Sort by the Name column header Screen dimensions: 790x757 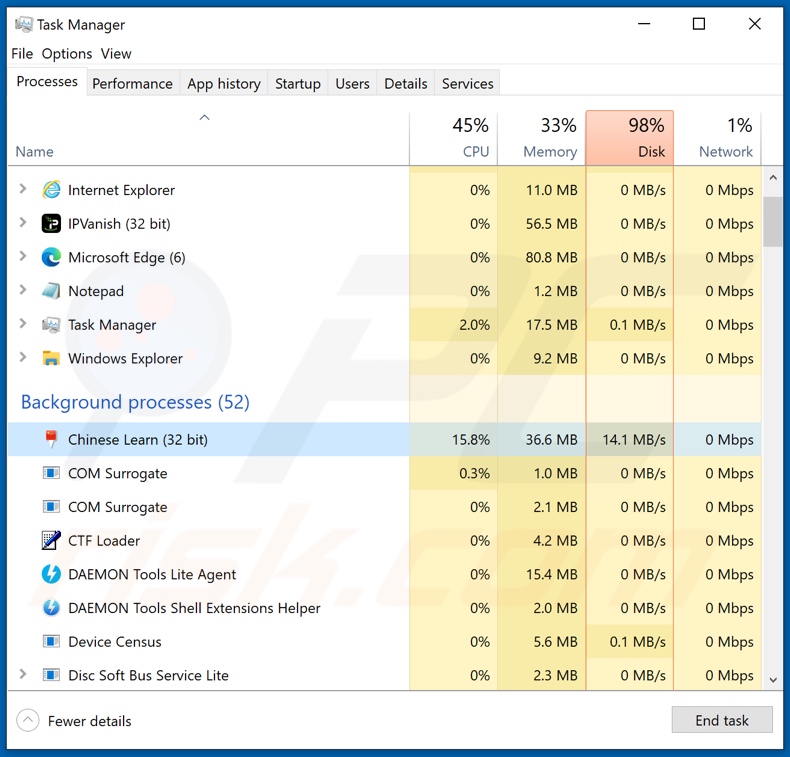click(x=208, y=138)
